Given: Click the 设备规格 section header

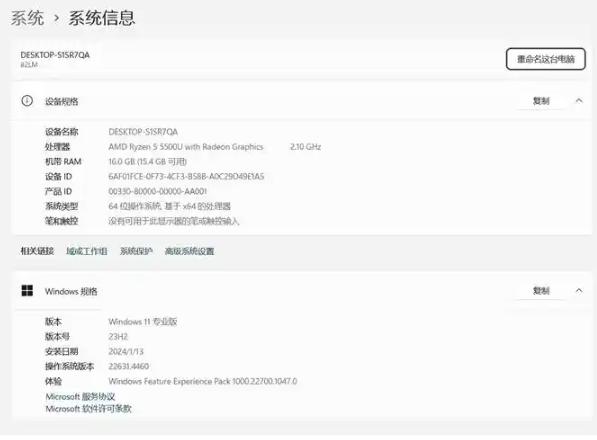Looking at the screenshot, I should pos(61,101).
